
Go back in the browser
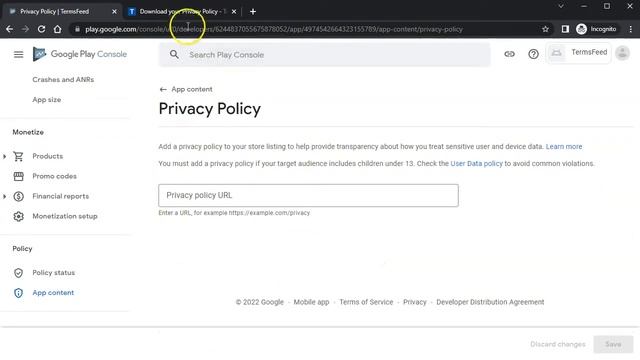(x=9, y=29)
